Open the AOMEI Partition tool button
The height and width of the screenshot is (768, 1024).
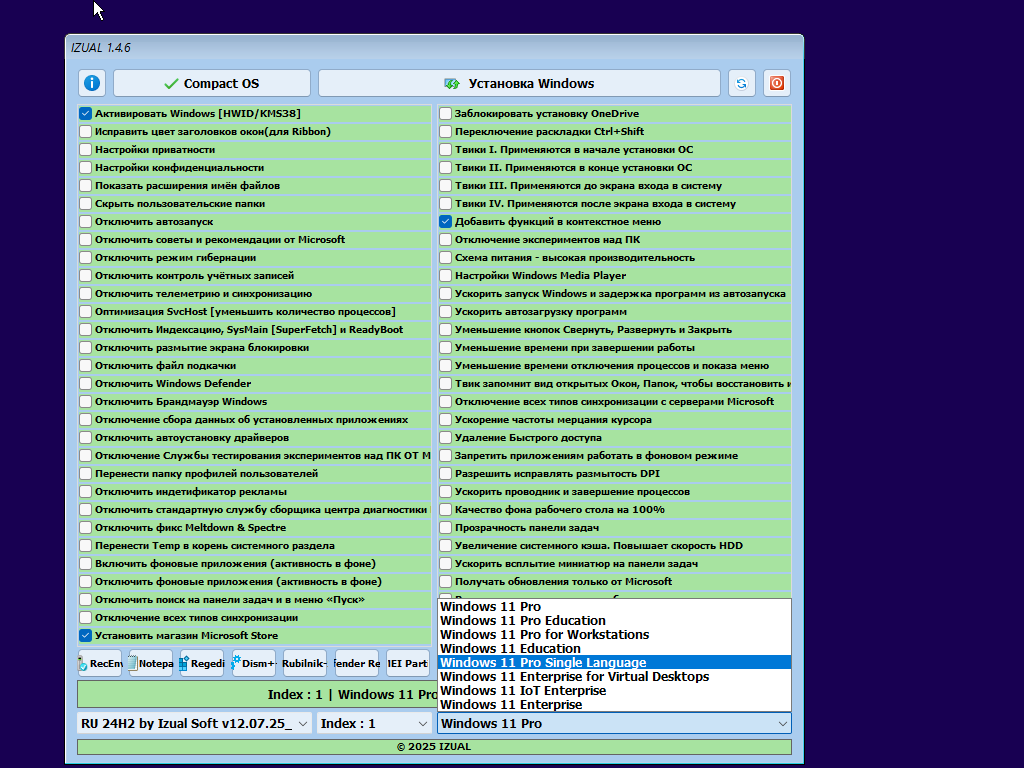pyautogui.click(x=408, y=663)
